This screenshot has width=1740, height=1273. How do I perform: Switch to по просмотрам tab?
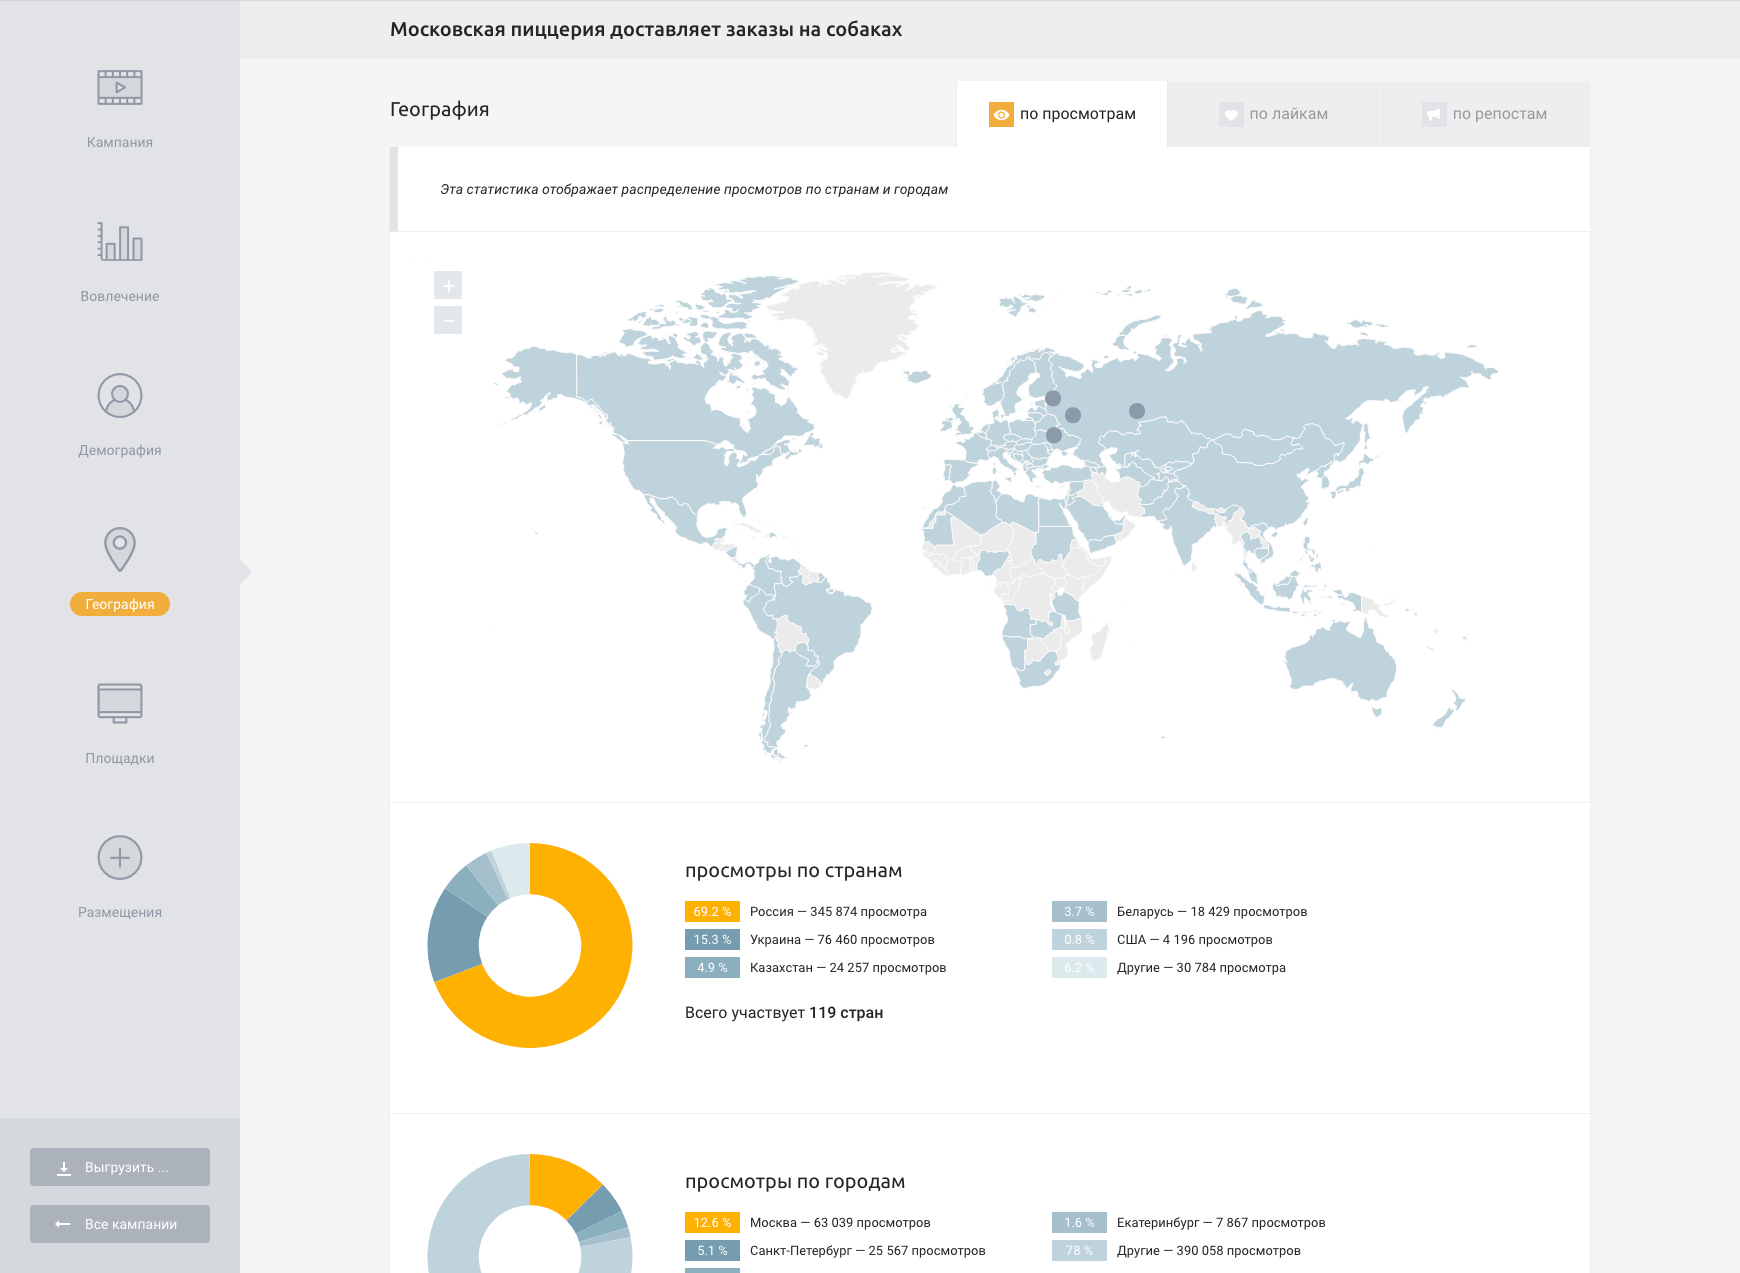(x=1062, y=114)
